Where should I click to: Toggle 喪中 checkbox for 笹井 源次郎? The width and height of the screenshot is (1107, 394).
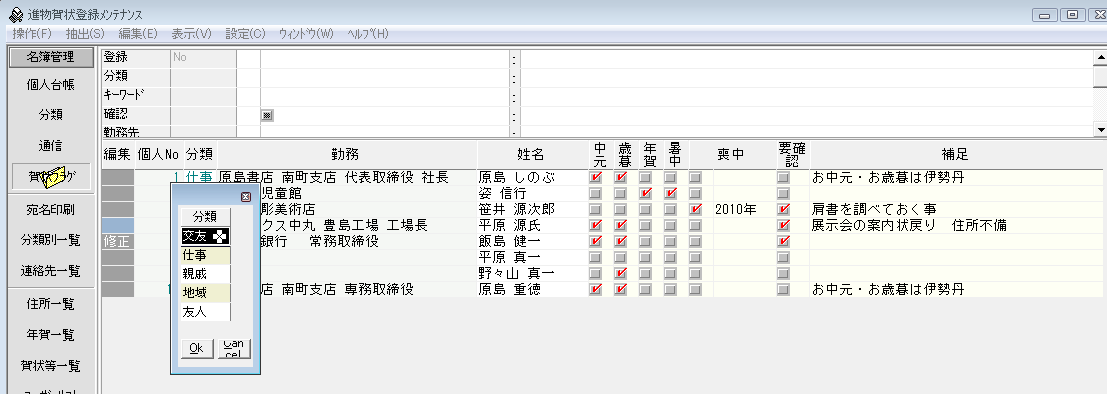pyautogui.click(x=696, y=209)
